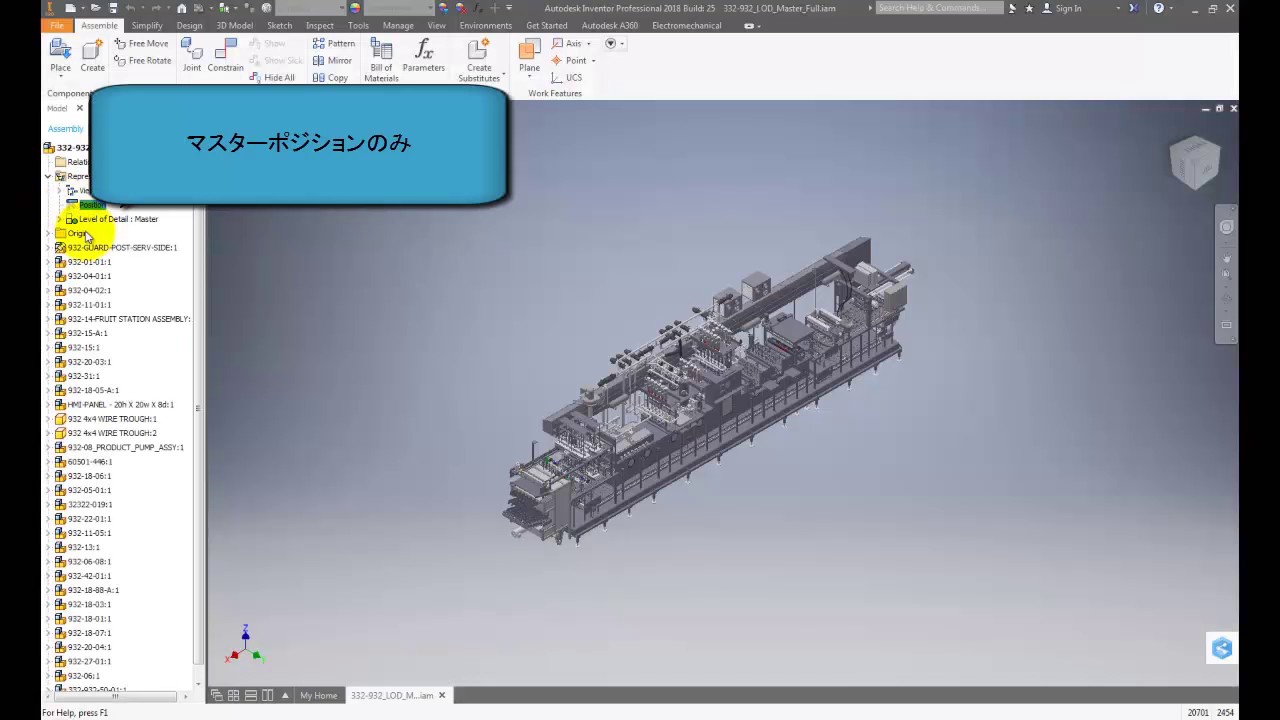Activate the Joint tool
This screenshot has width=1280, height=720.
192,55
